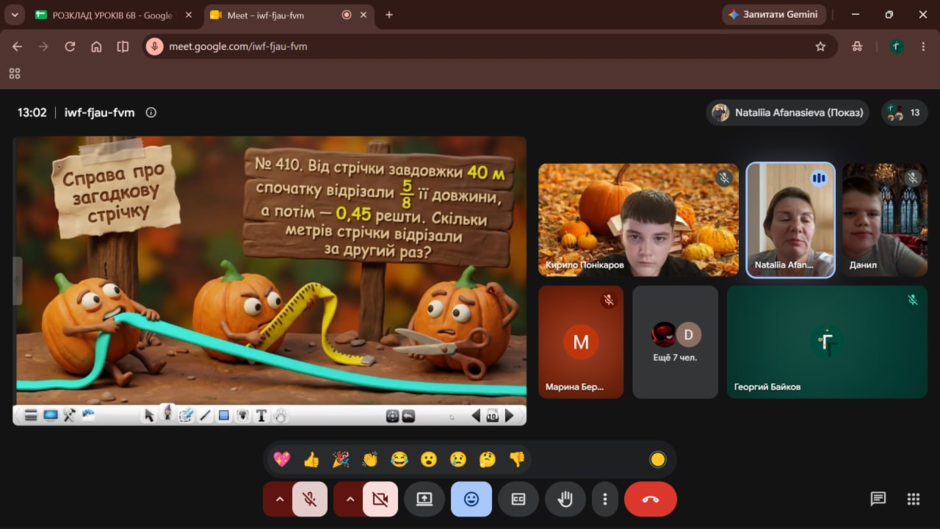The height and width of the screenshot is (529, 940).
Task: Go to previous whiteboard slide
Action: click(476, 415)
